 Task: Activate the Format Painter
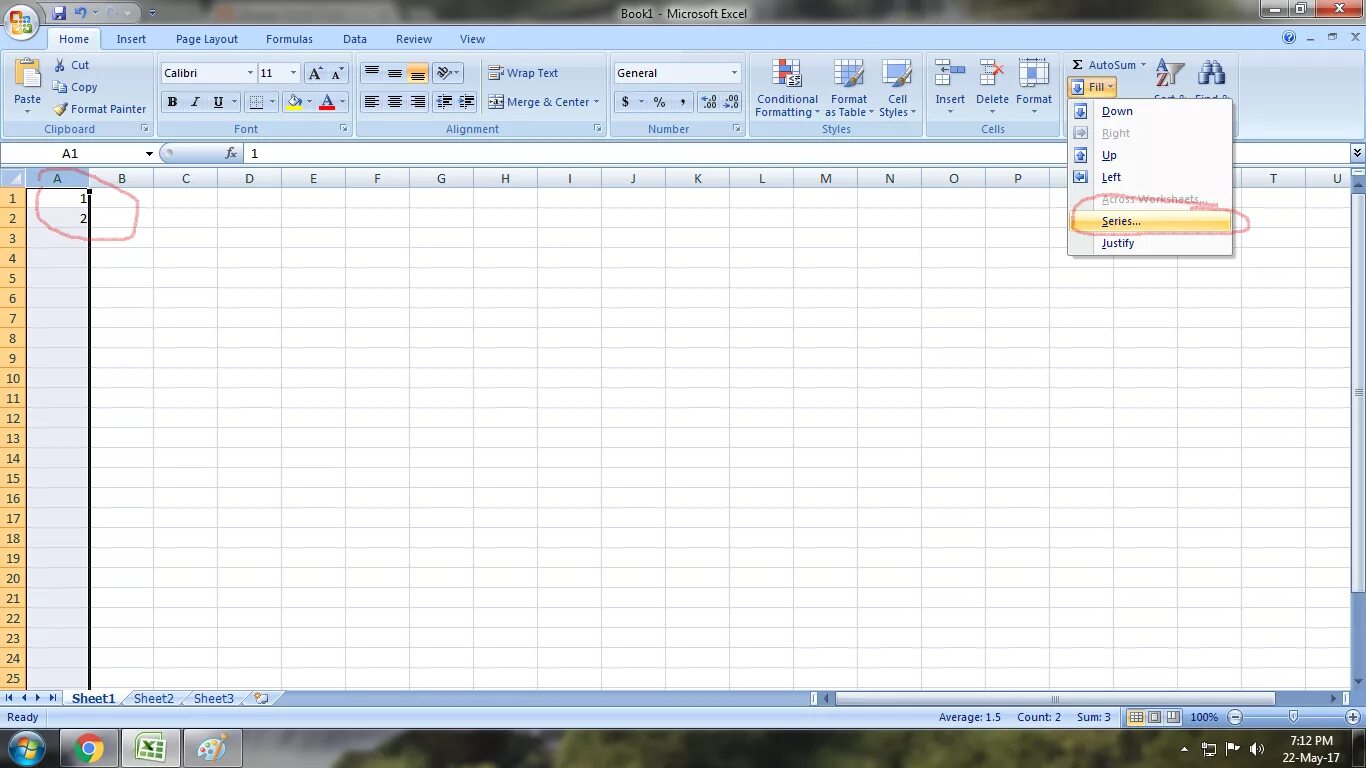click(x=99, y=109)
